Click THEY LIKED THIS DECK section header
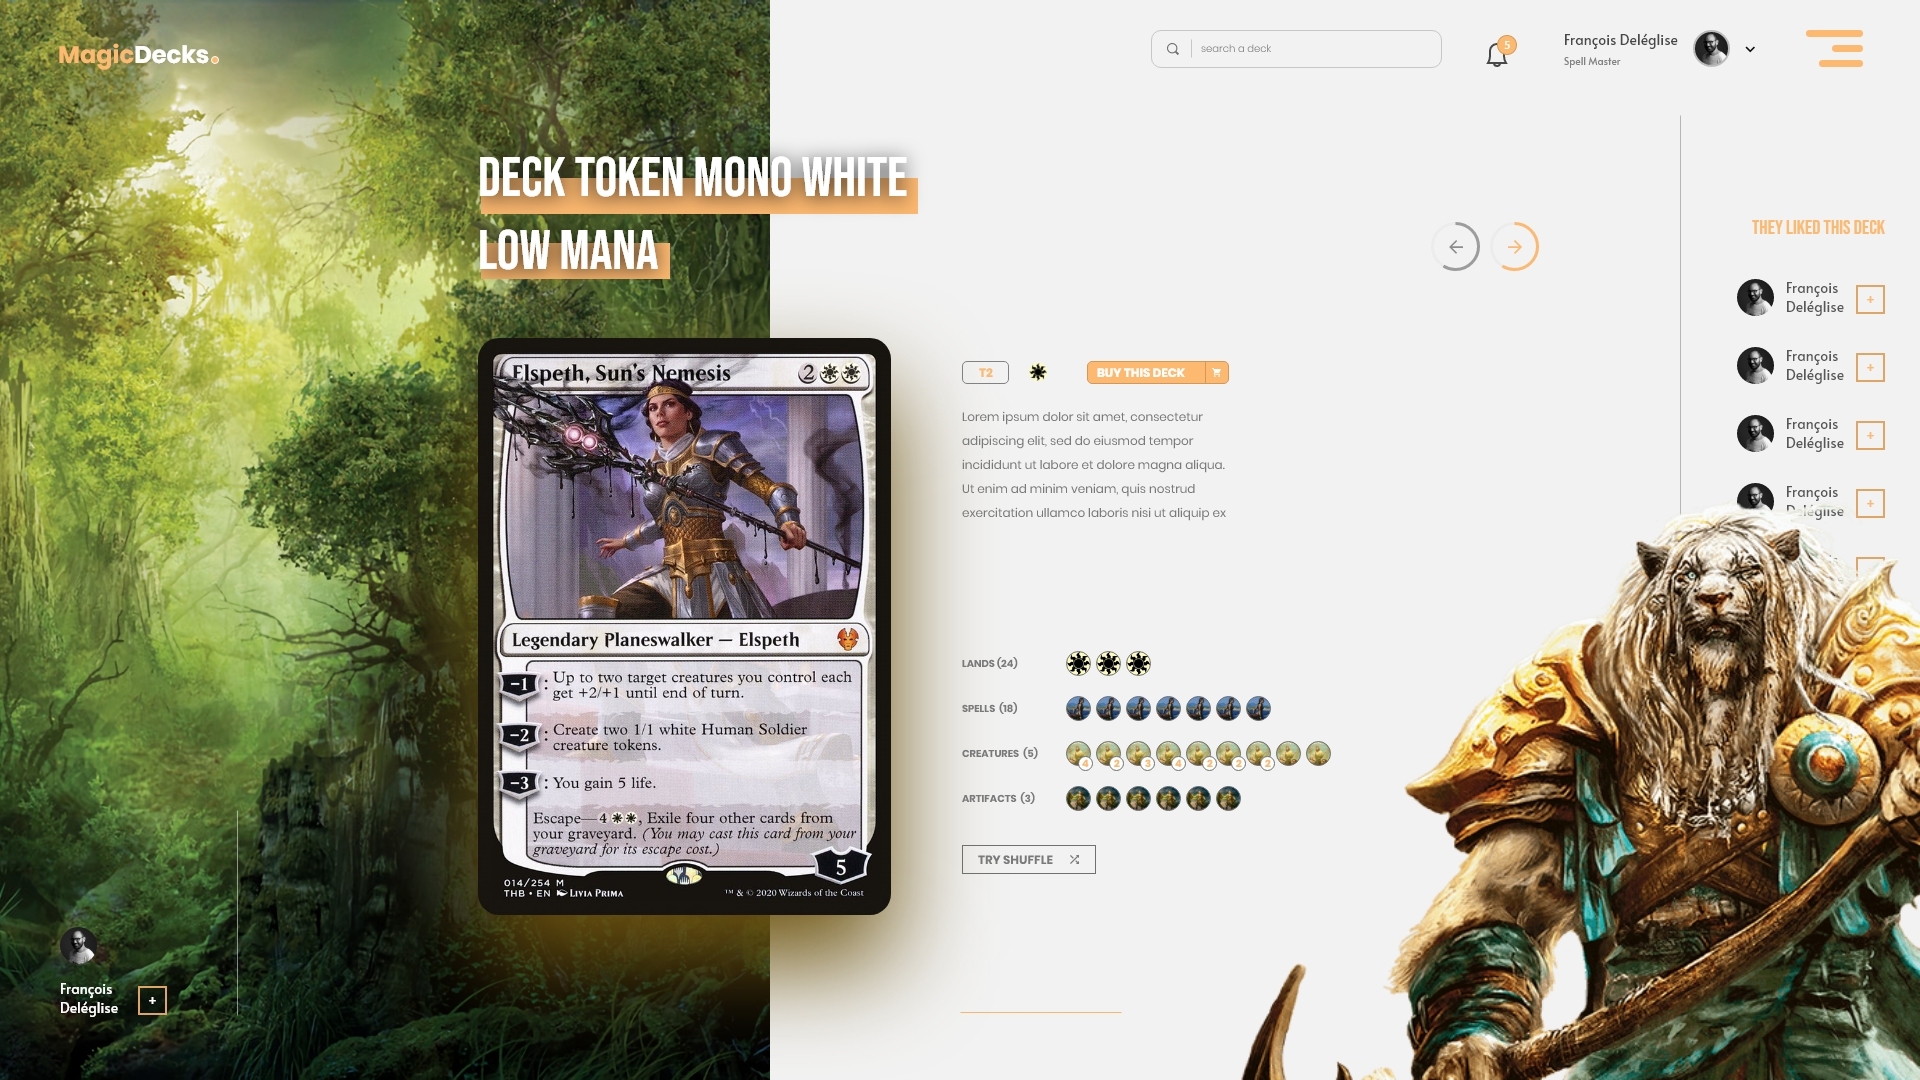Image resolution: width=1920 pixels, height=1080 pixels. [1817, 227]
